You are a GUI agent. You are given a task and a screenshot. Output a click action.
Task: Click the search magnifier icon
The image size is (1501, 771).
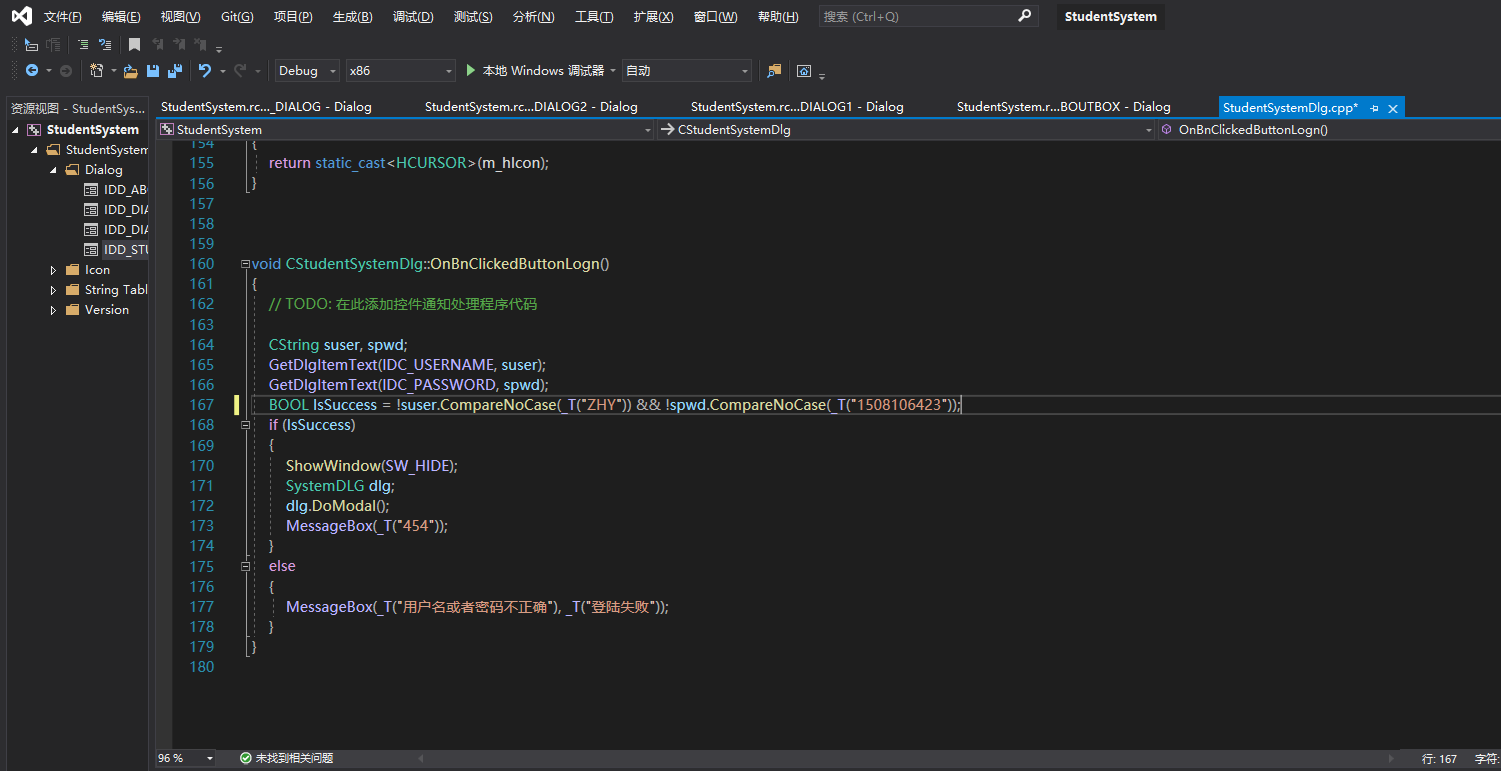pos(1024,16)
